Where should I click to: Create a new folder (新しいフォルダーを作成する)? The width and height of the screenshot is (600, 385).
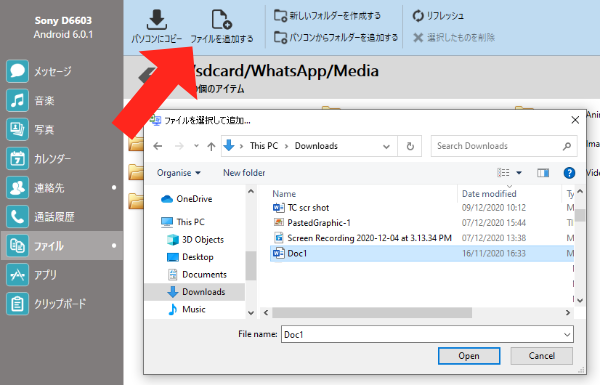(x=328, y=16)
